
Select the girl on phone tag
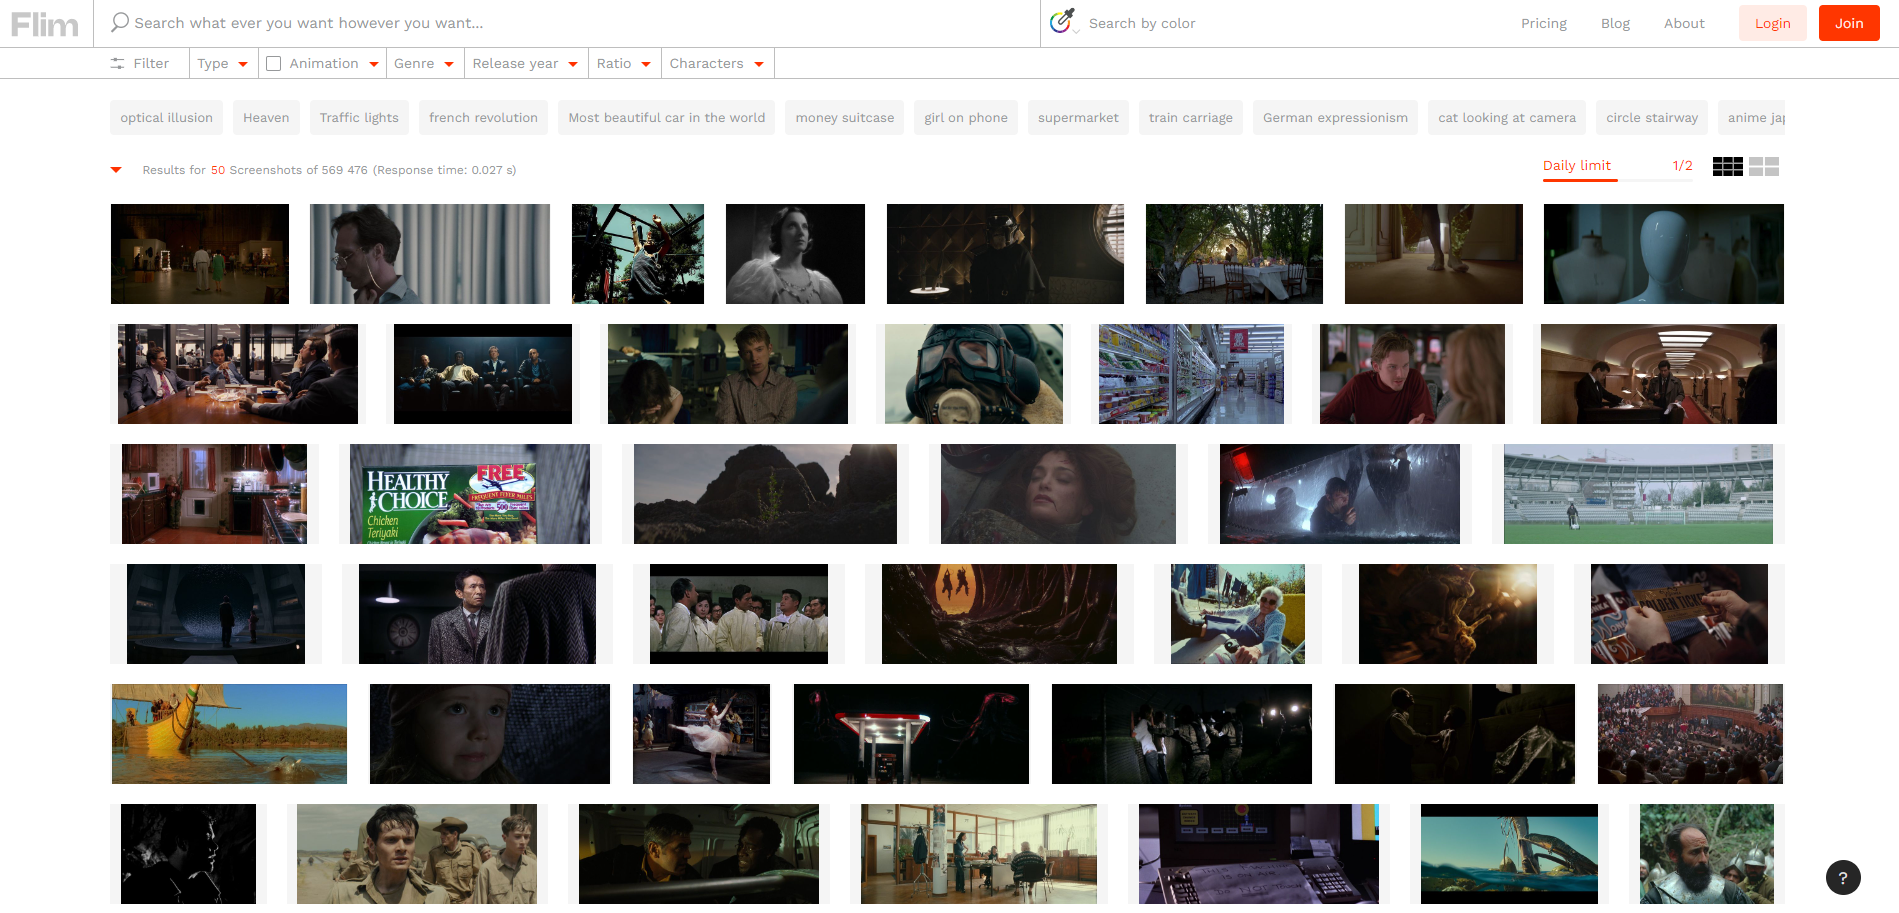[x=966, y=117]
